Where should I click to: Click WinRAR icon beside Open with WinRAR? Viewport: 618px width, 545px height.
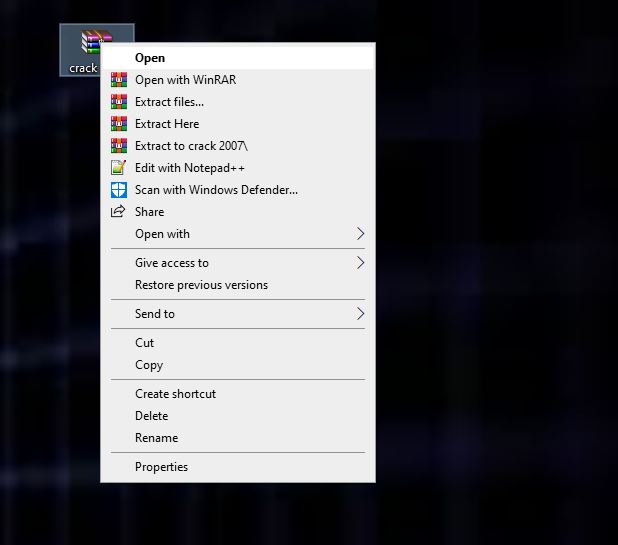tap(119, 80)
